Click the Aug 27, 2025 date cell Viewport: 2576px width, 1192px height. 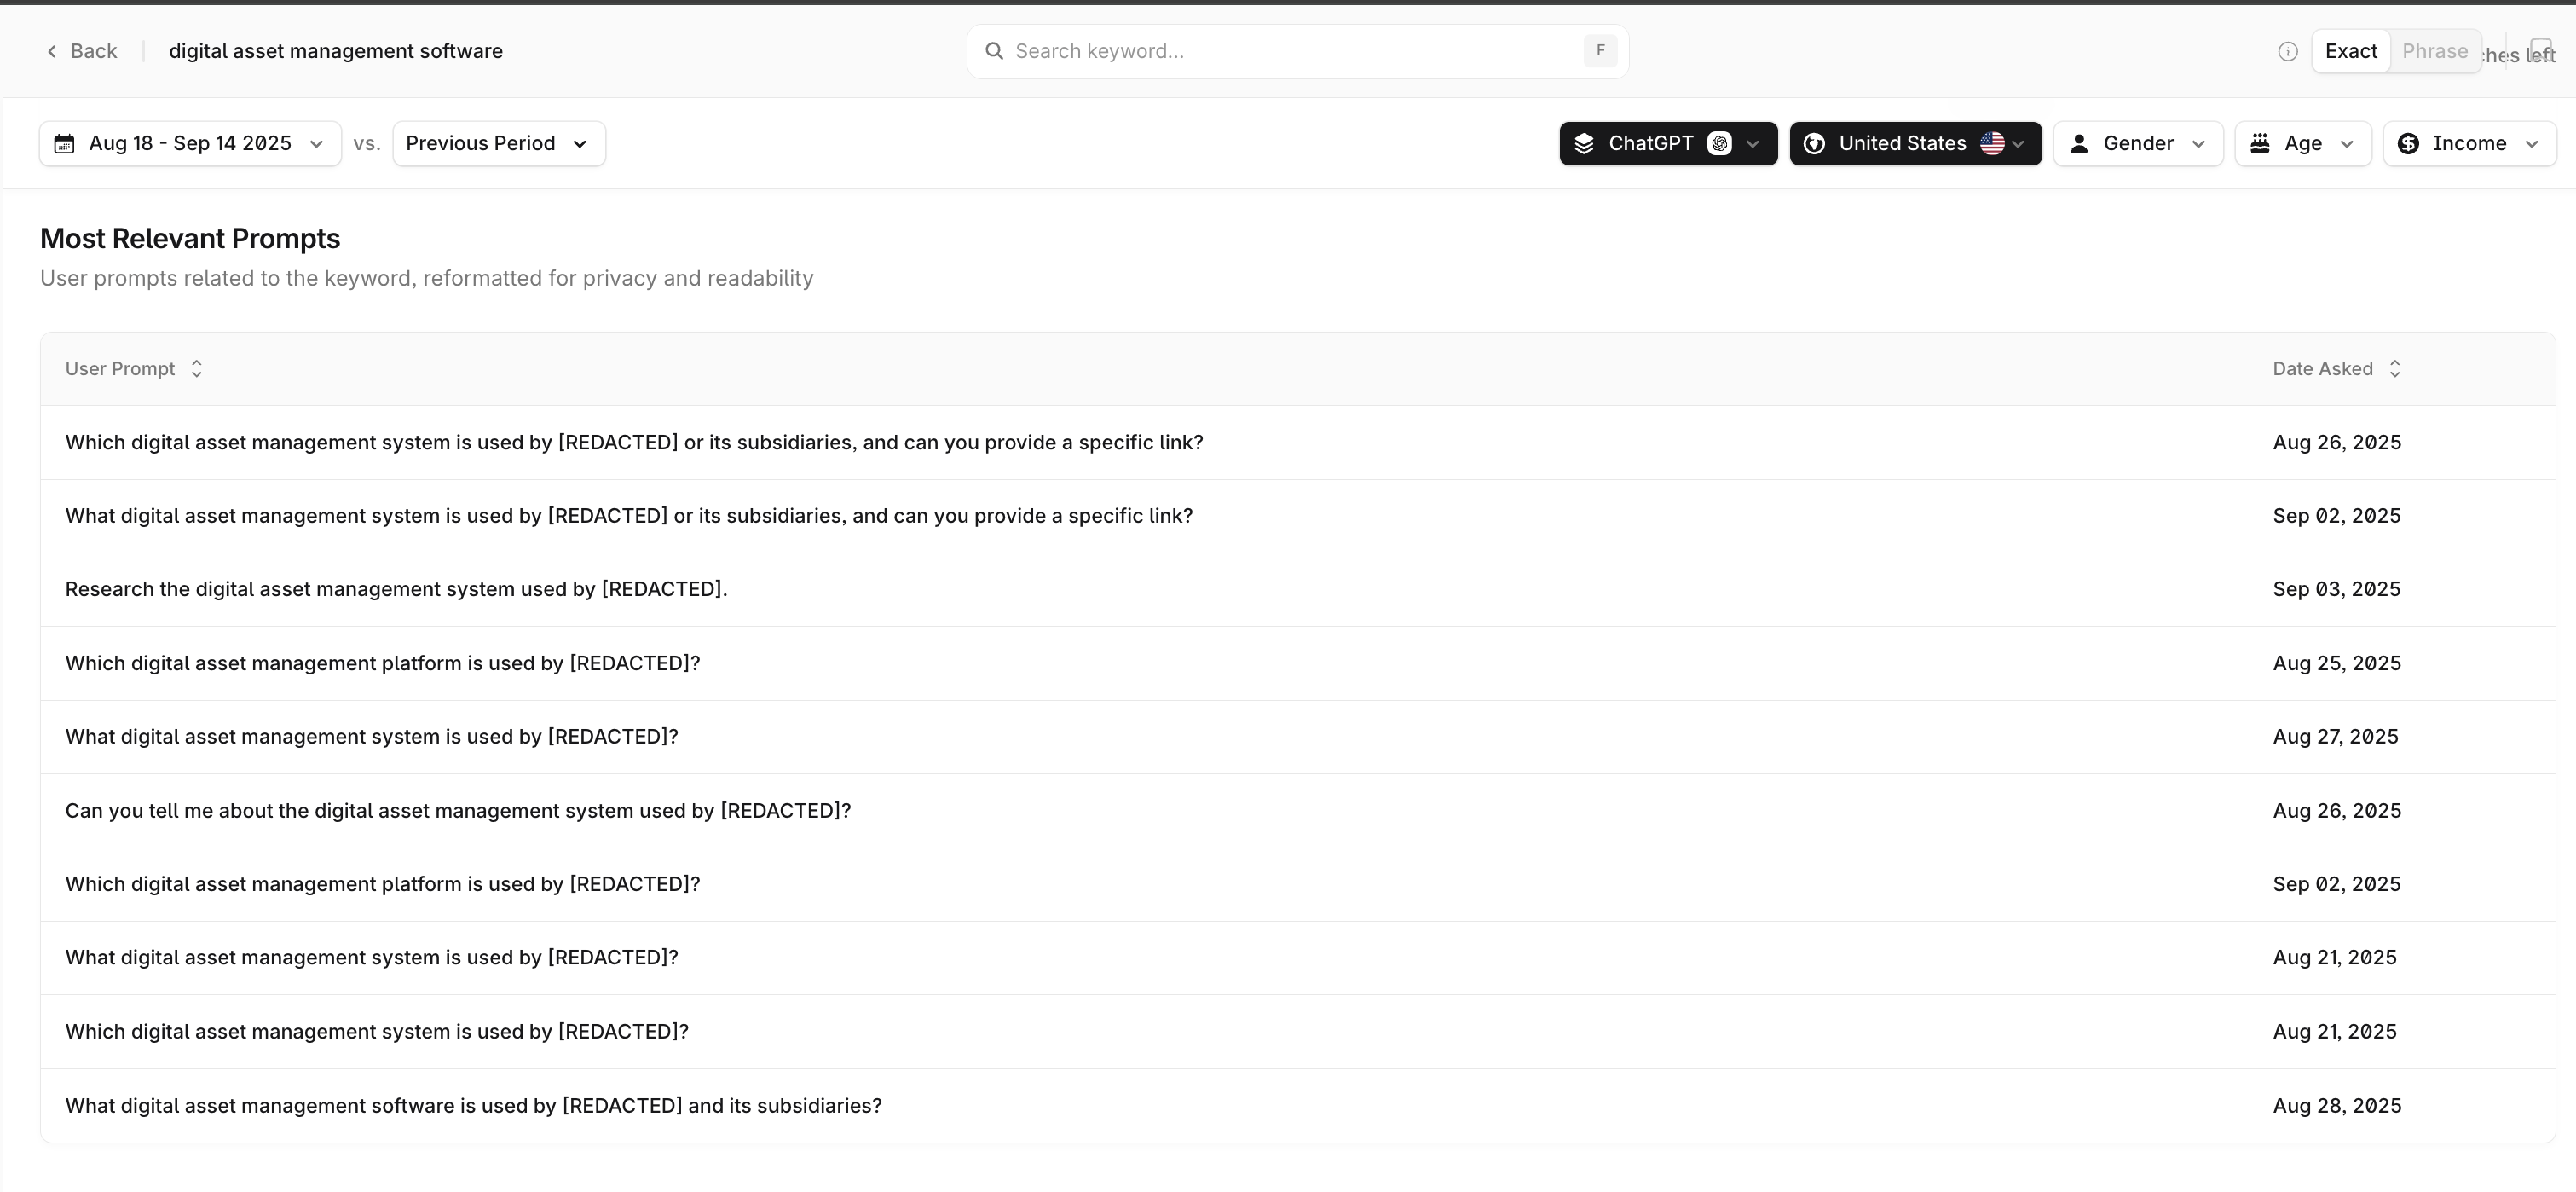(2335, 737)
